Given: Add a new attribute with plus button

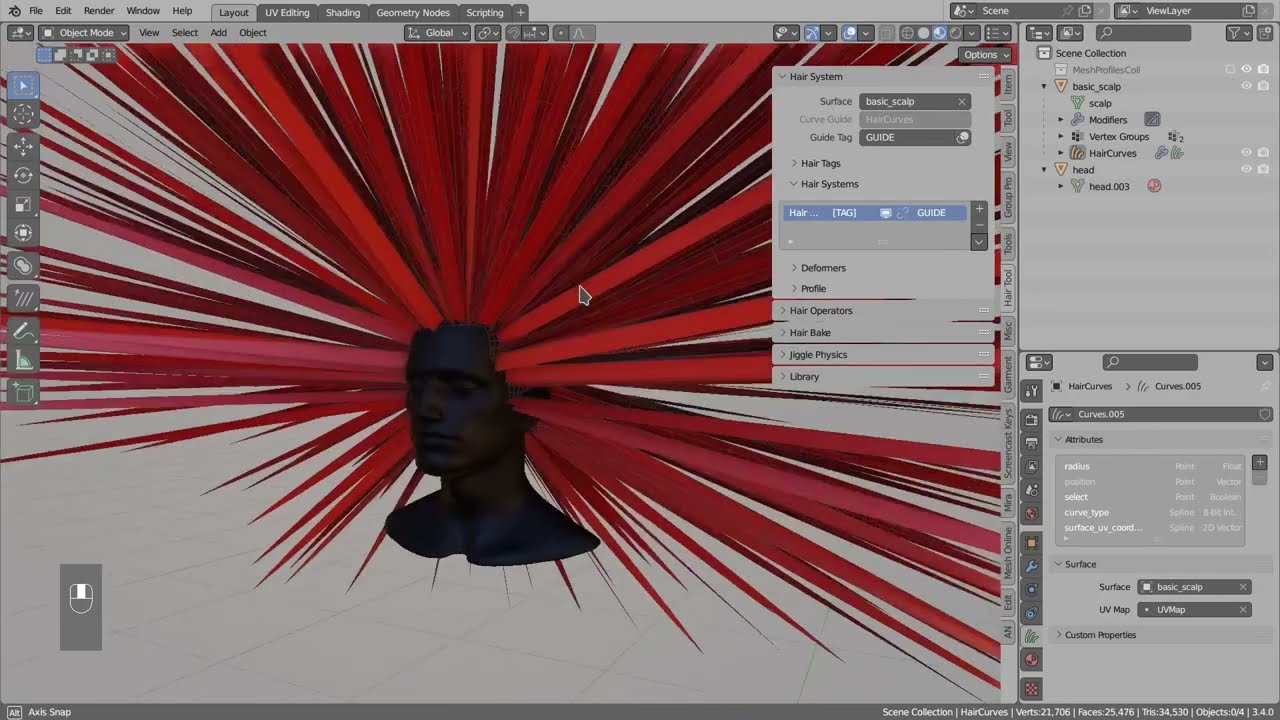Looking at the screenshot, I should tap(1260, 462).
